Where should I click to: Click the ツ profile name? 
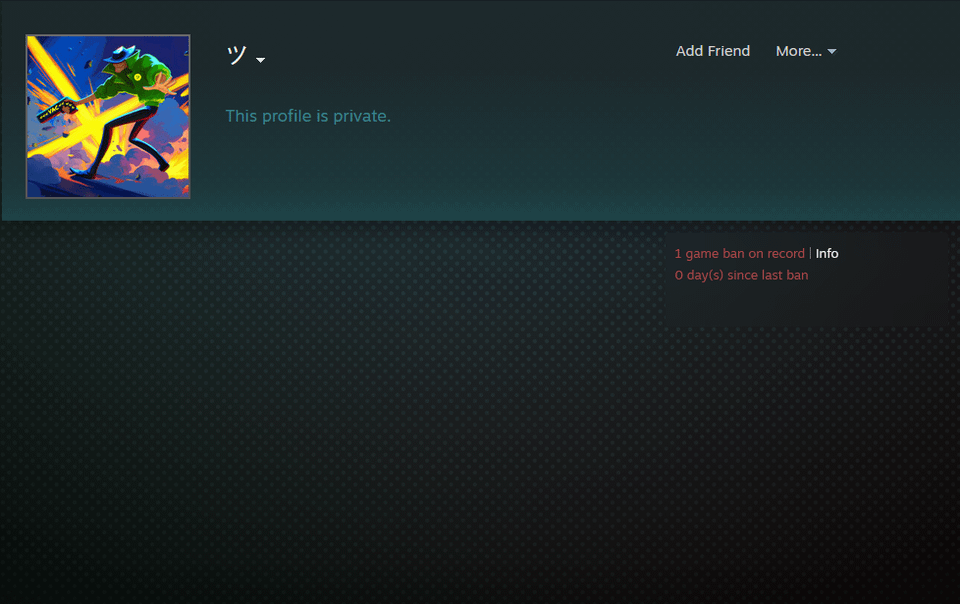click(x=236, y=56)
